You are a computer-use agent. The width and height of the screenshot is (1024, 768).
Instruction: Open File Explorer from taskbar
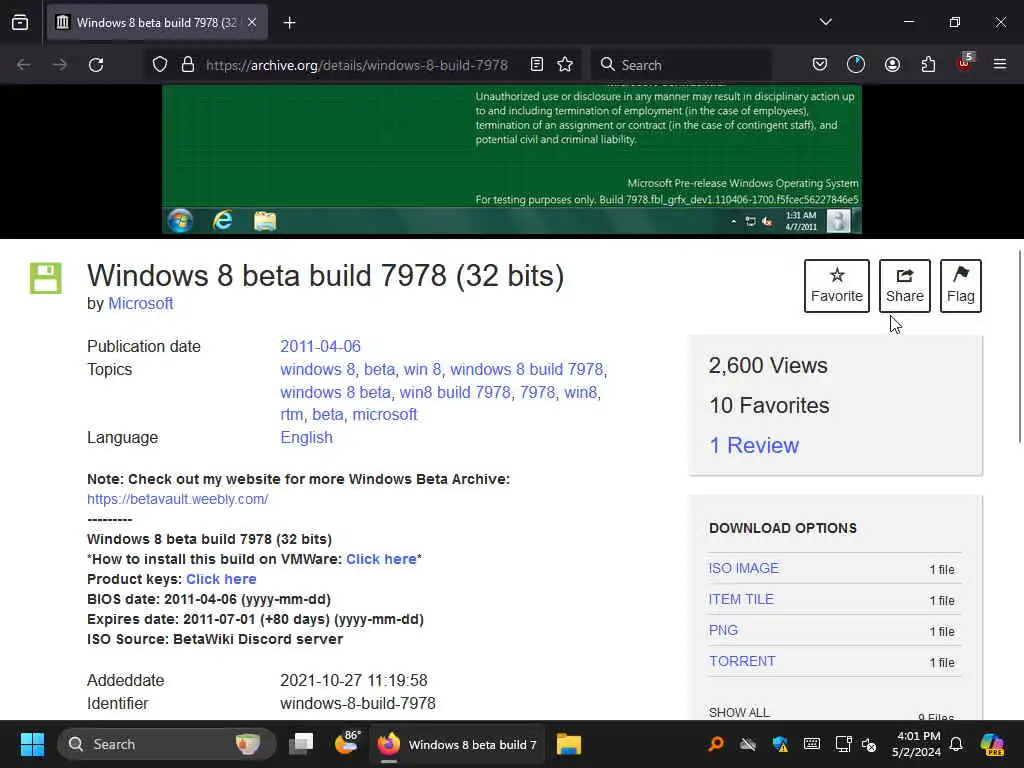(569, 744)
